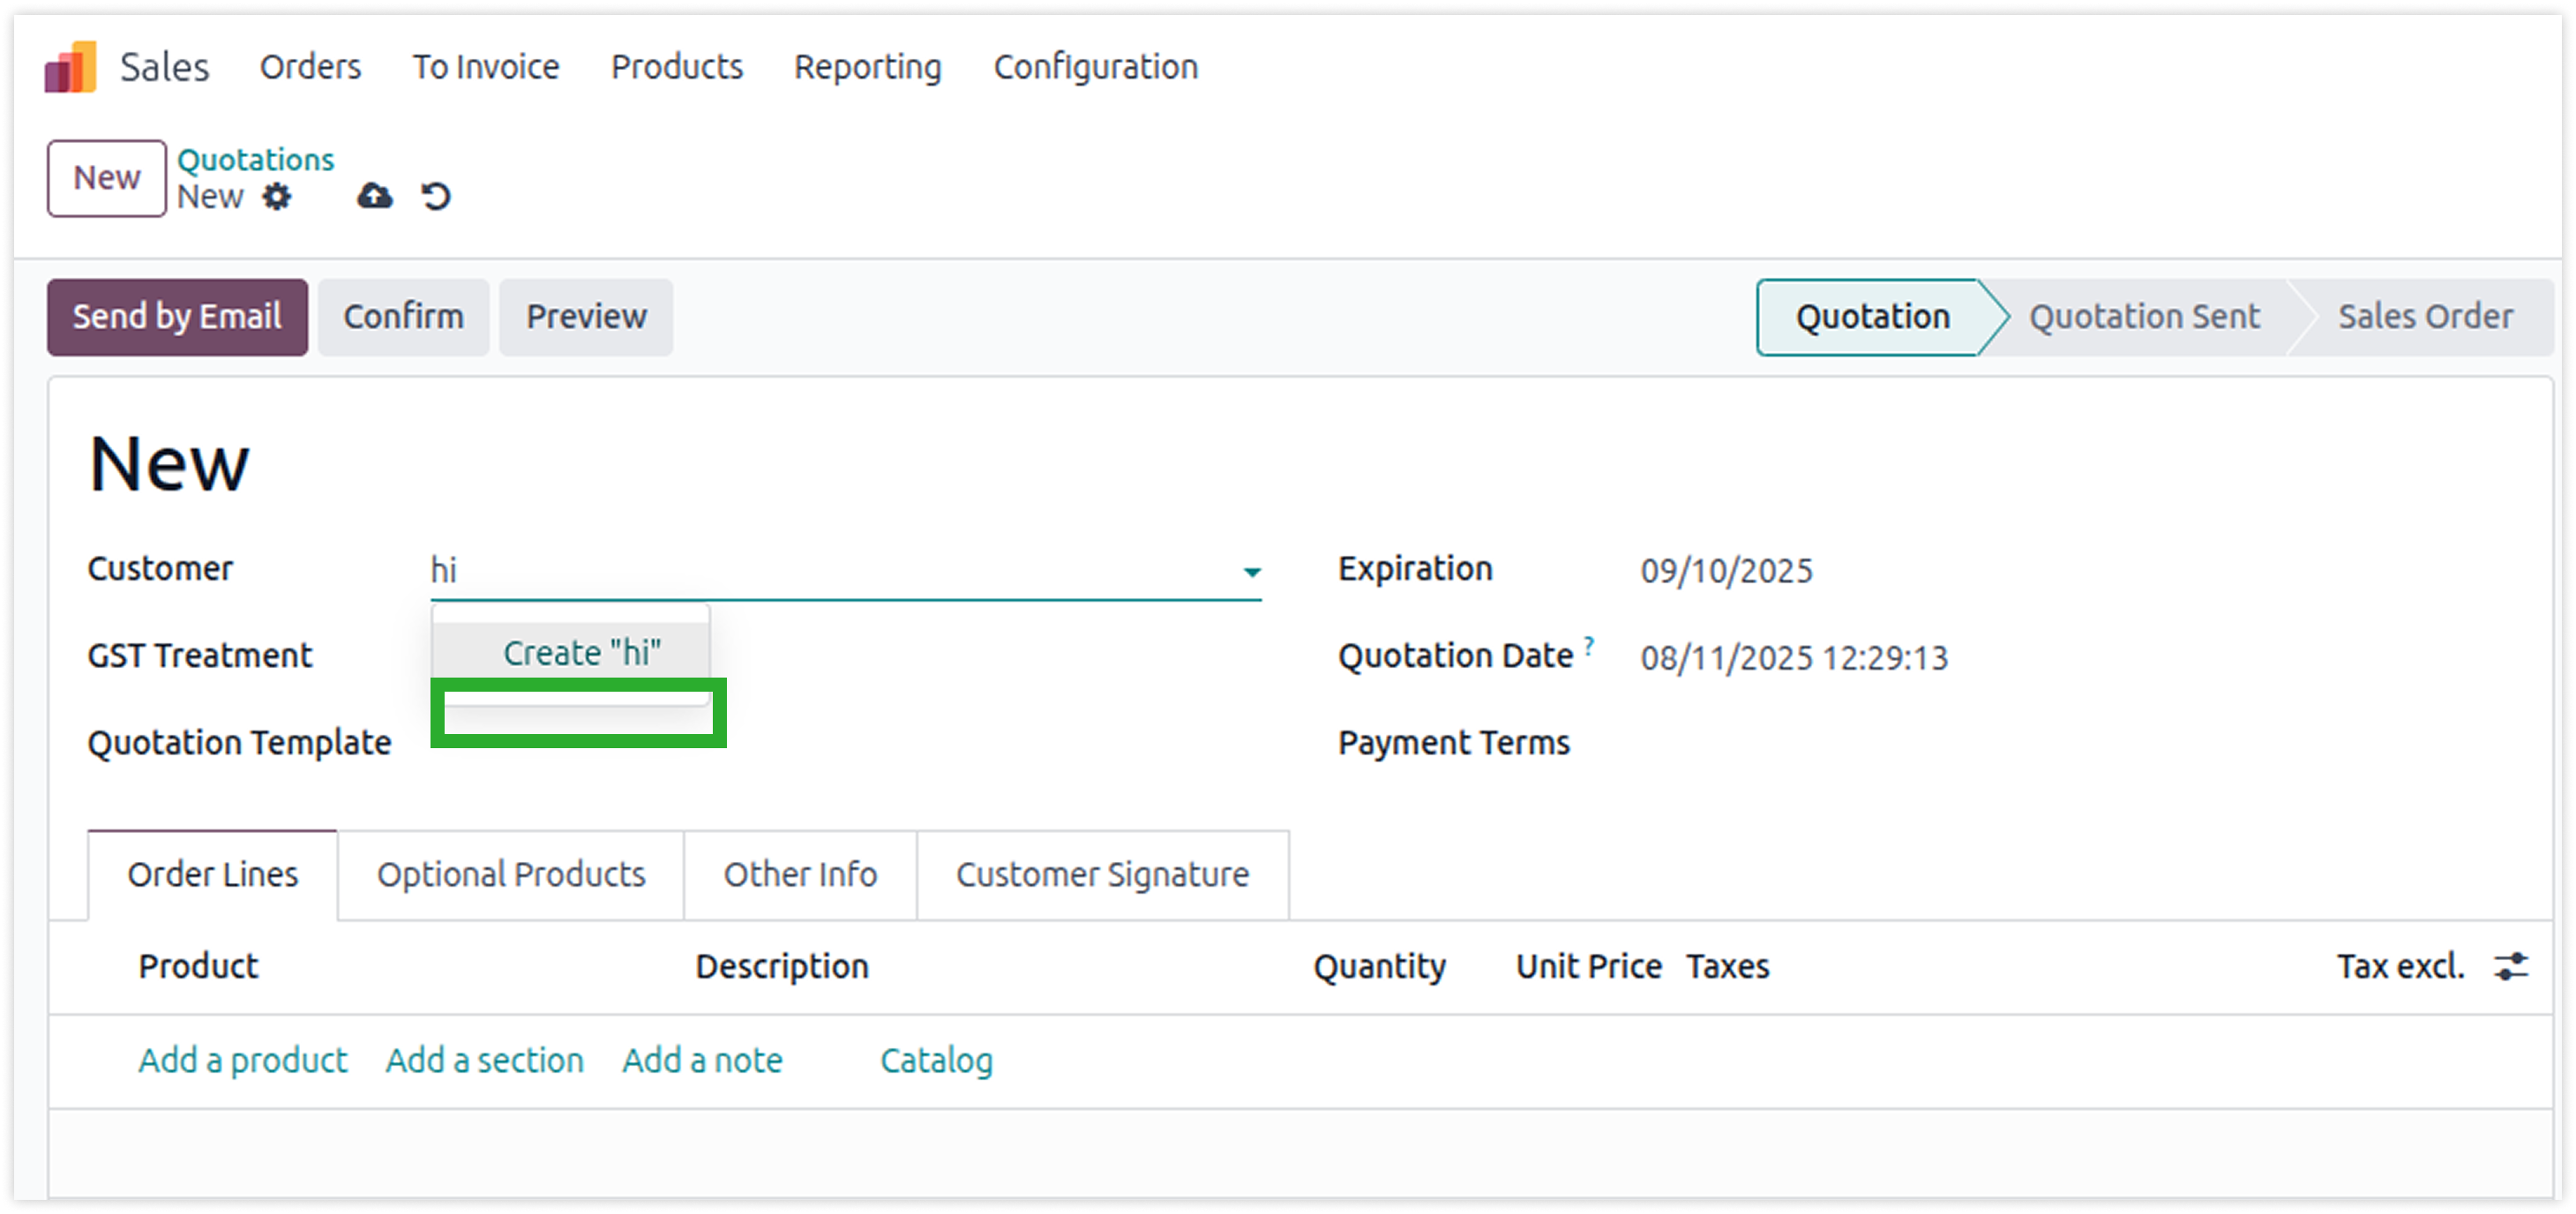Click the Quotation Date value field

coord(1794,658)
